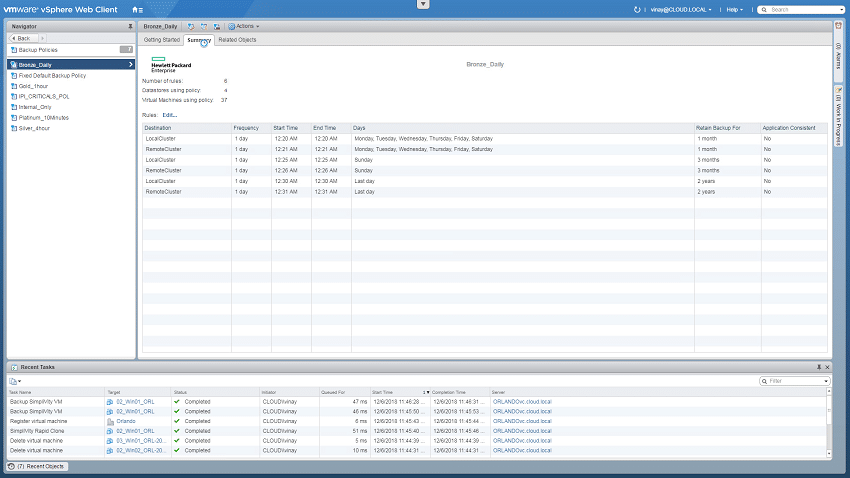Click the filter magnifier icon in Recent Tasks
Screen dimensions: 850x478
pos(764,381)
